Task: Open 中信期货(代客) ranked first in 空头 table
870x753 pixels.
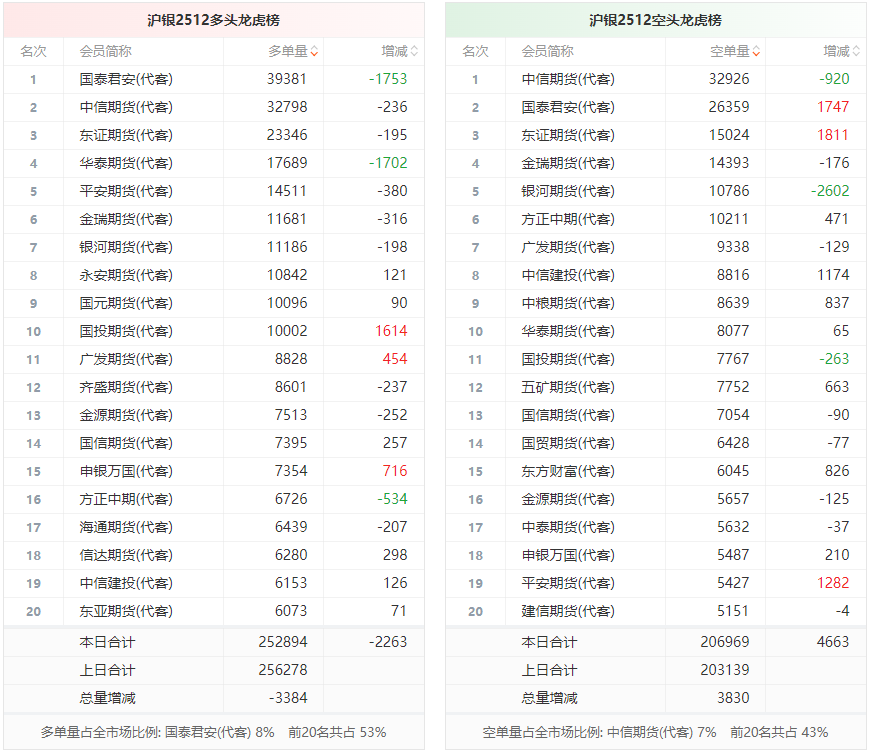Action: (x=568, y=79)
